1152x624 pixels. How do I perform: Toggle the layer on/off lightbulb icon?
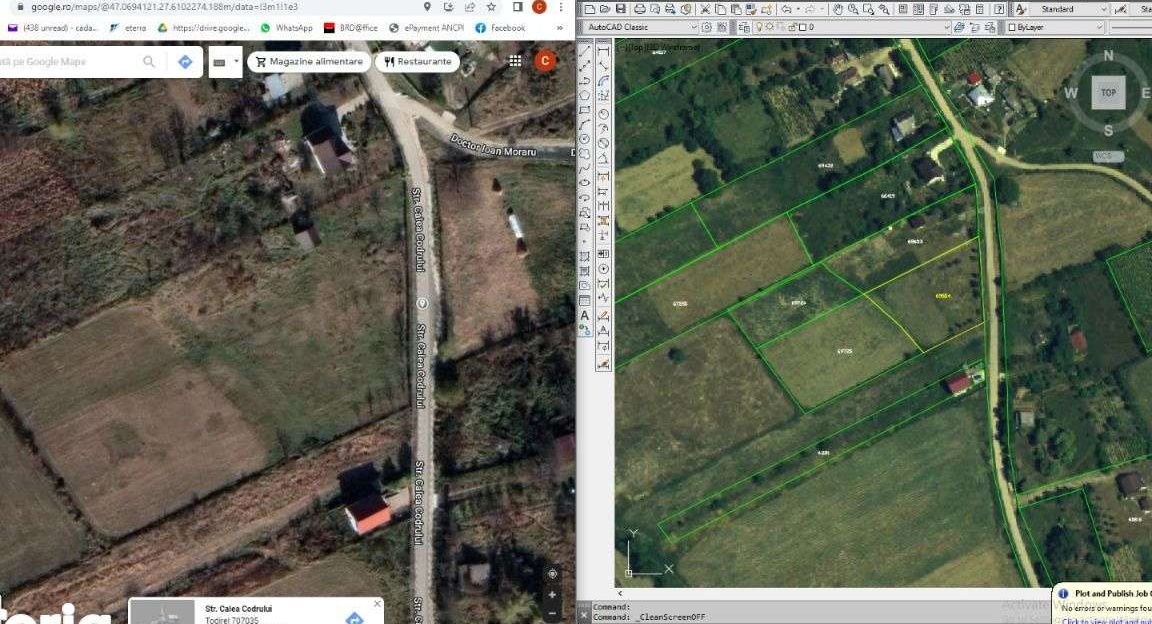coord(758,27)
